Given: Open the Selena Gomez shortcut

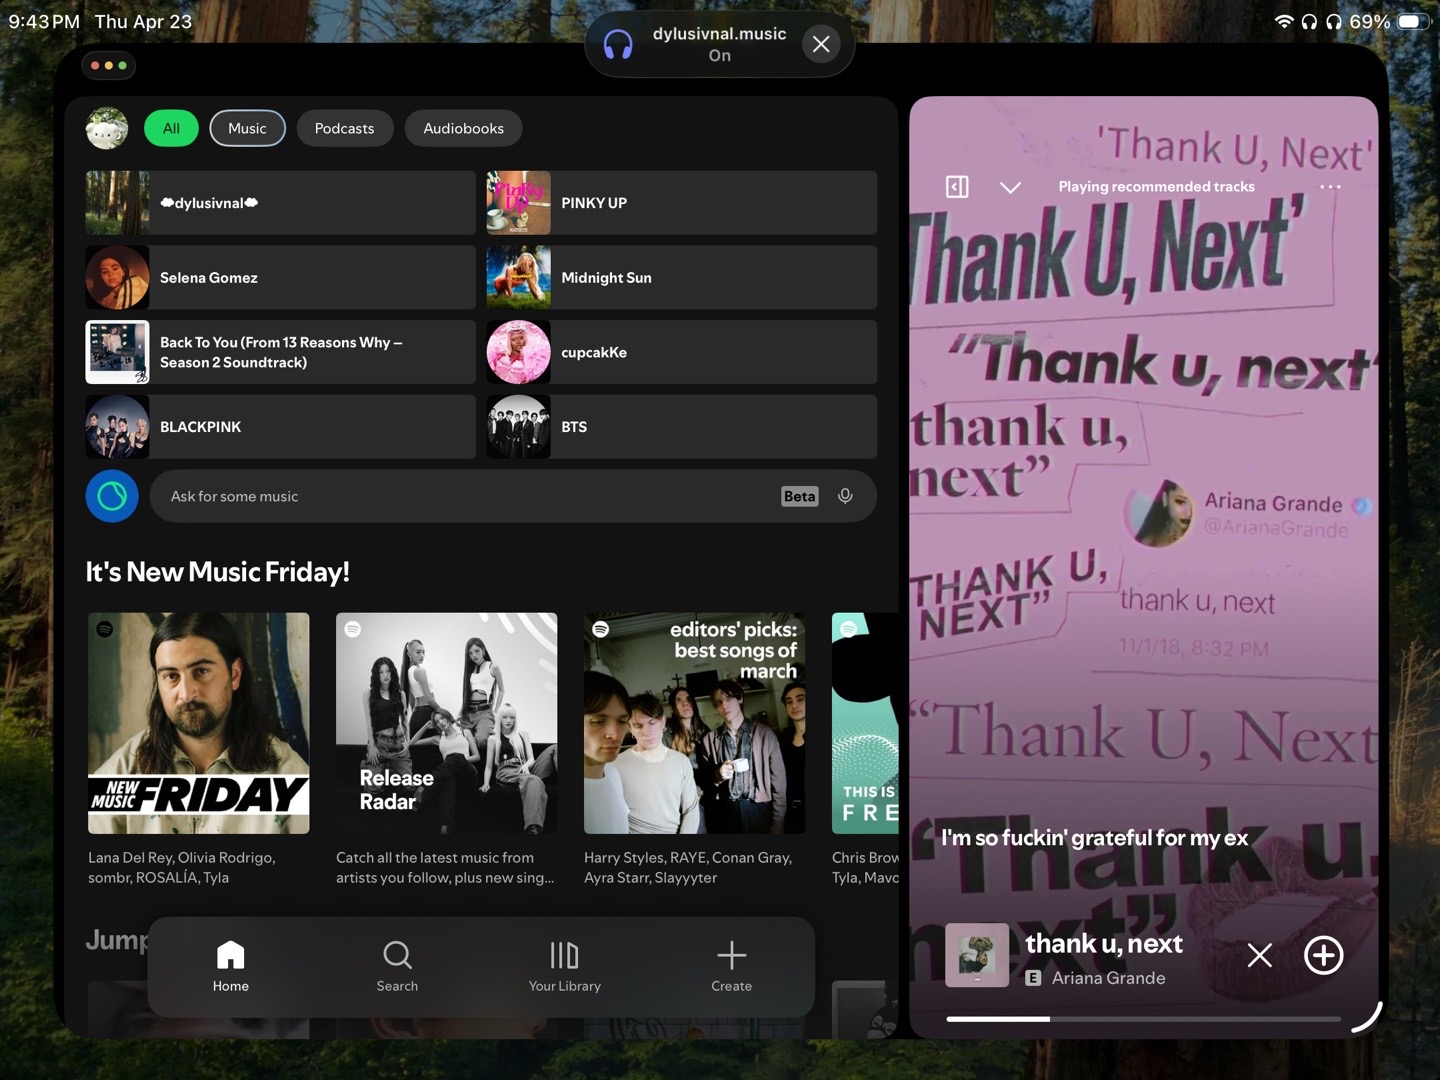Looking at the screenshot, I should pyautogui.click(x=281, y=277).
